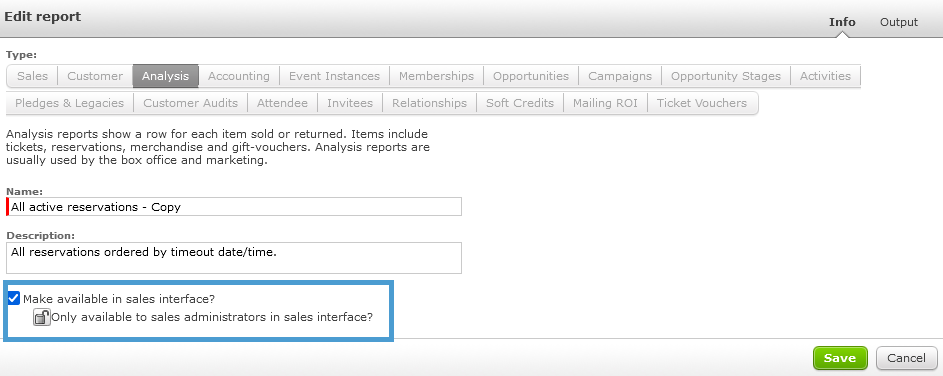The height and width of the screenshot is (376, 943).
Task: Choose the Ticket Vouchers report type
Action: [702, 103]
